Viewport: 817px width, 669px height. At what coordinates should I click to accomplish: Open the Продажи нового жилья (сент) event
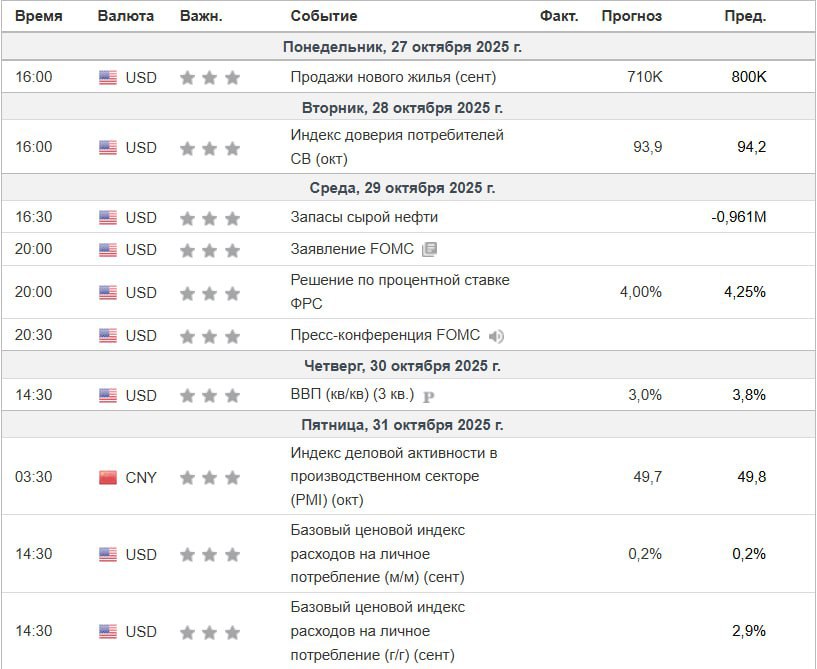point(393,77)
